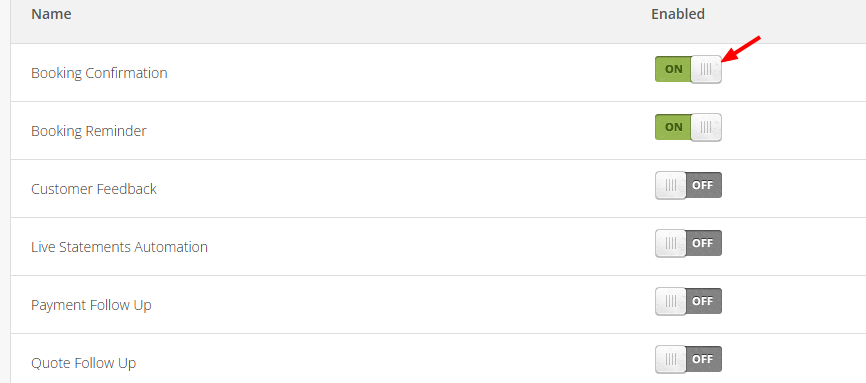Open the Booking Confirmation row name
Viewport: 866px width, 383px height.
tap(99, 73)
